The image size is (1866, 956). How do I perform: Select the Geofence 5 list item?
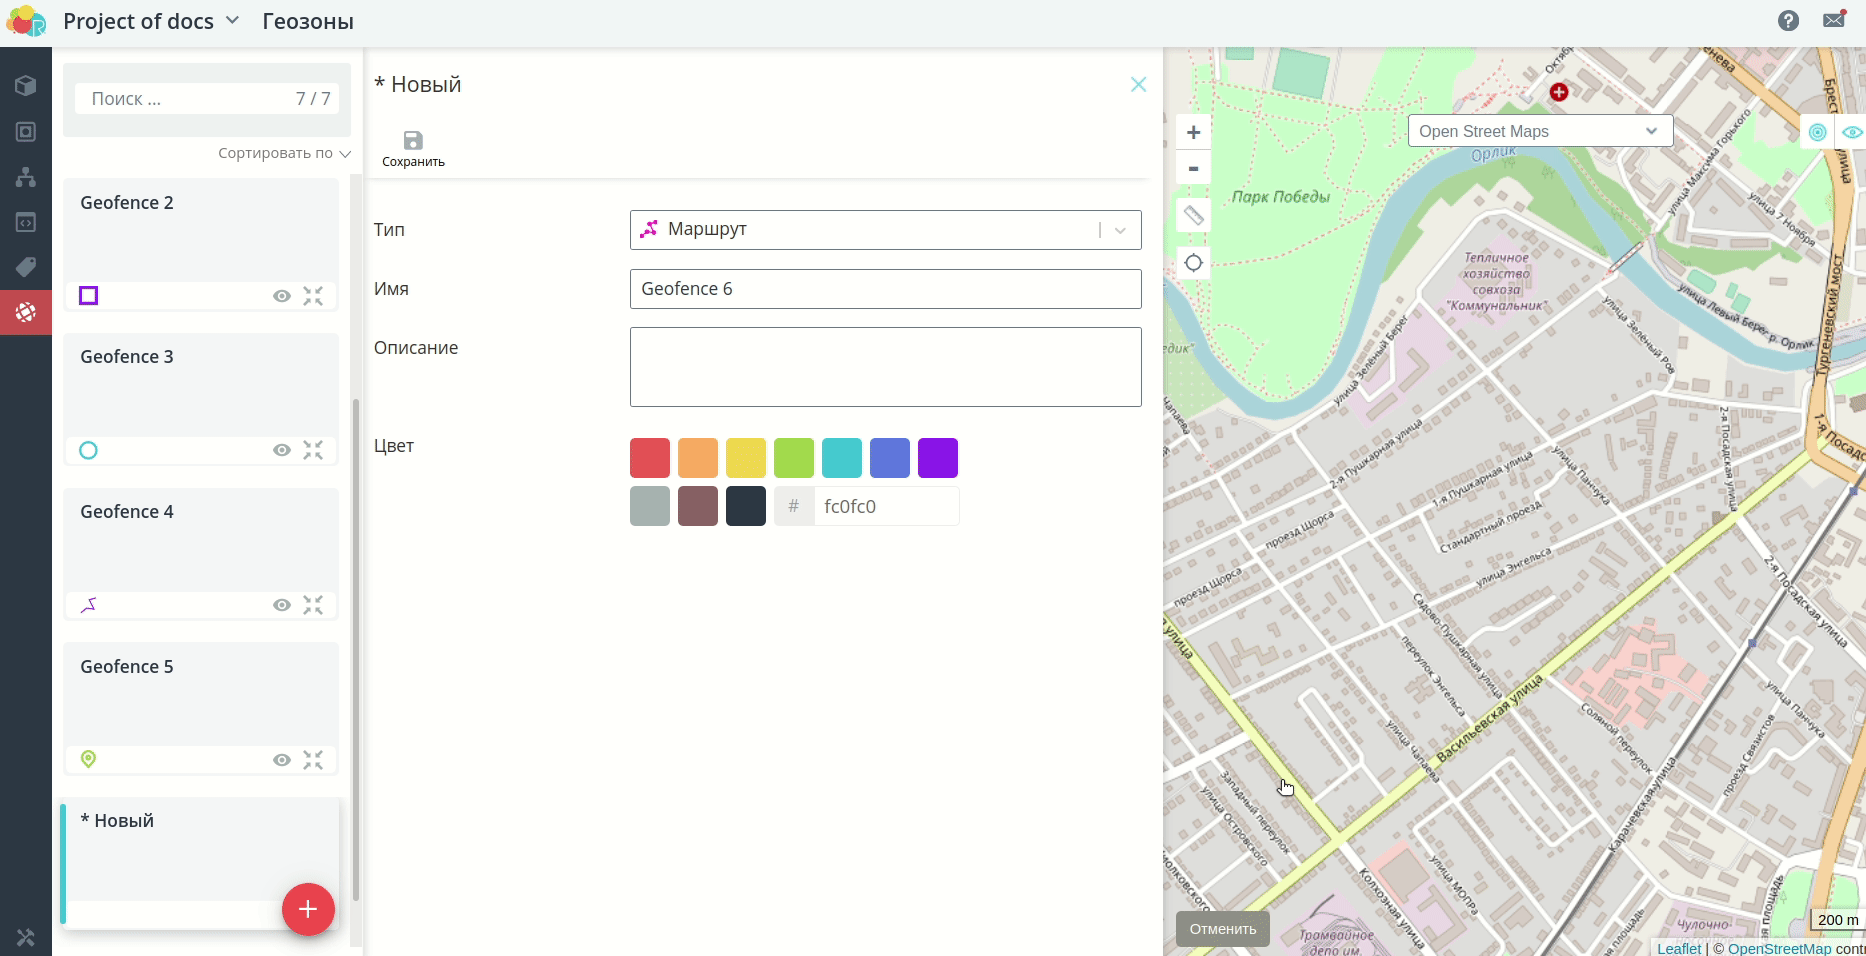[x=201, y=708]
